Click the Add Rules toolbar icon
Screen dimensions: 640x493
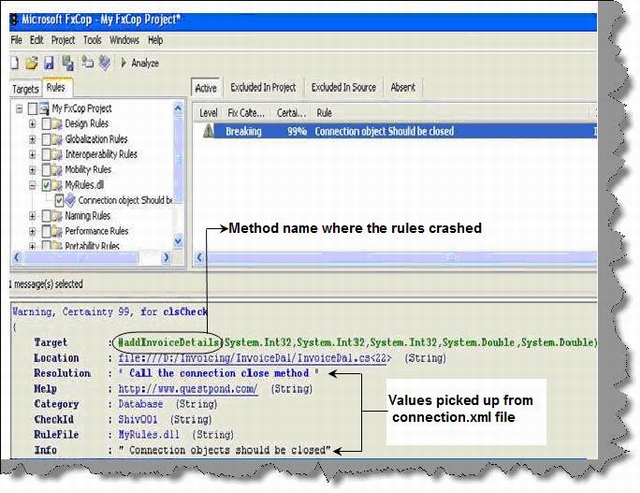[105, 62]
